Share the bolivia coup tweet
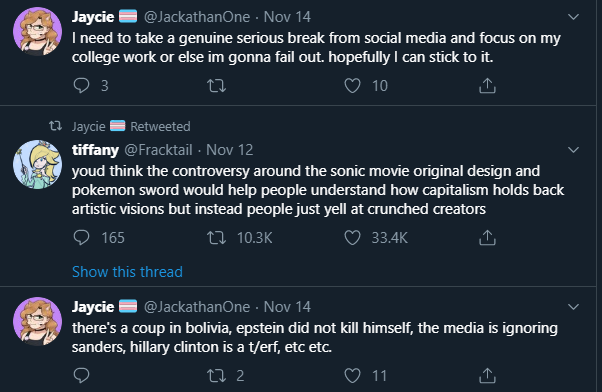The width and height of the screenshot is (602, 392). click(x=487, y=375)
